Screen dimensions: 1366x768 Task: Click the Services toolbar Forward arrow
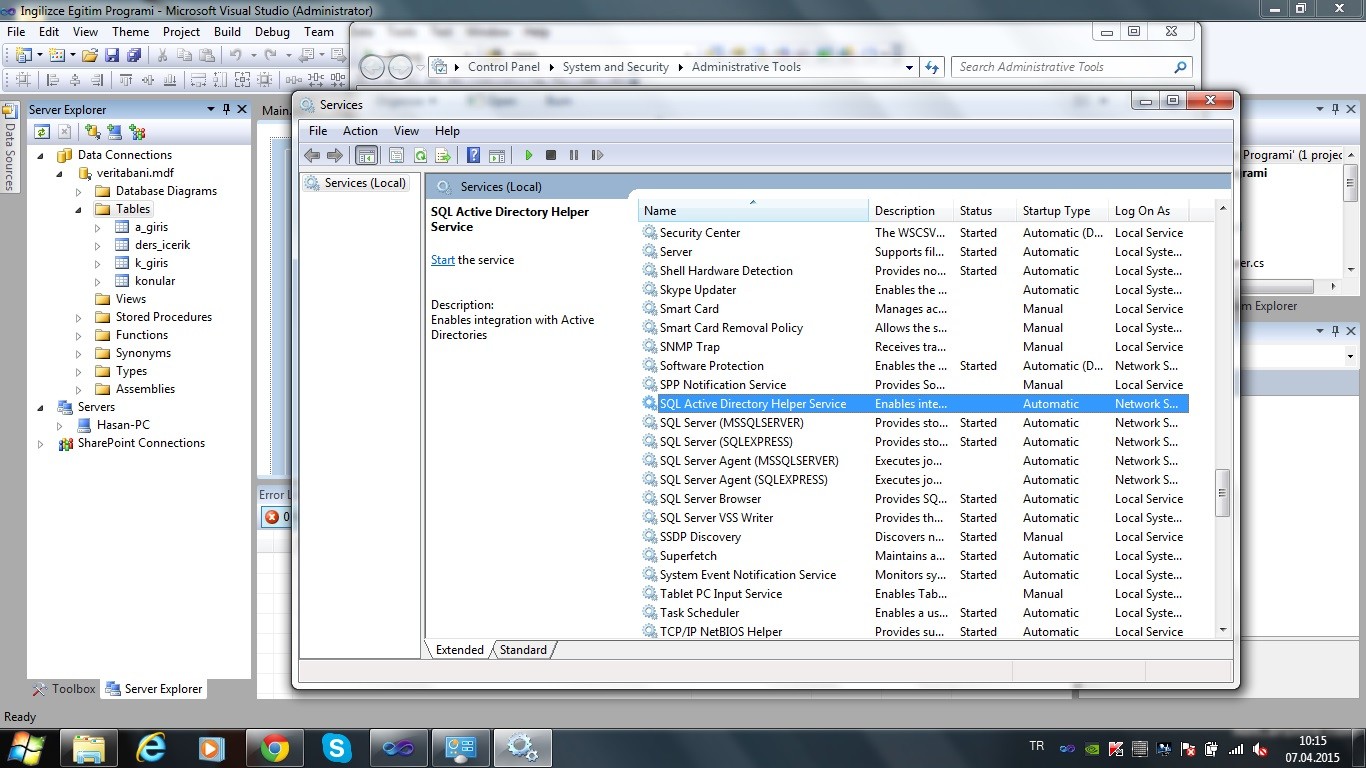click(335, 155)
